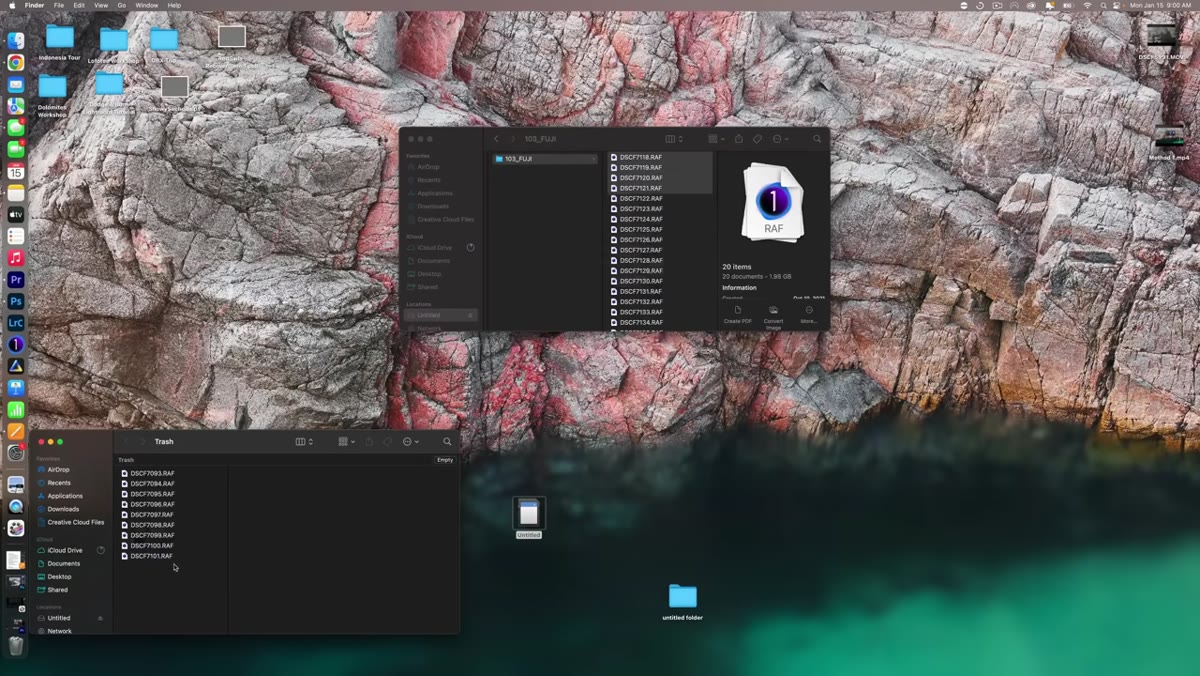Click the share icon in 103_FUJI window
Screen dimensions: 1200x676
(739, 139)
